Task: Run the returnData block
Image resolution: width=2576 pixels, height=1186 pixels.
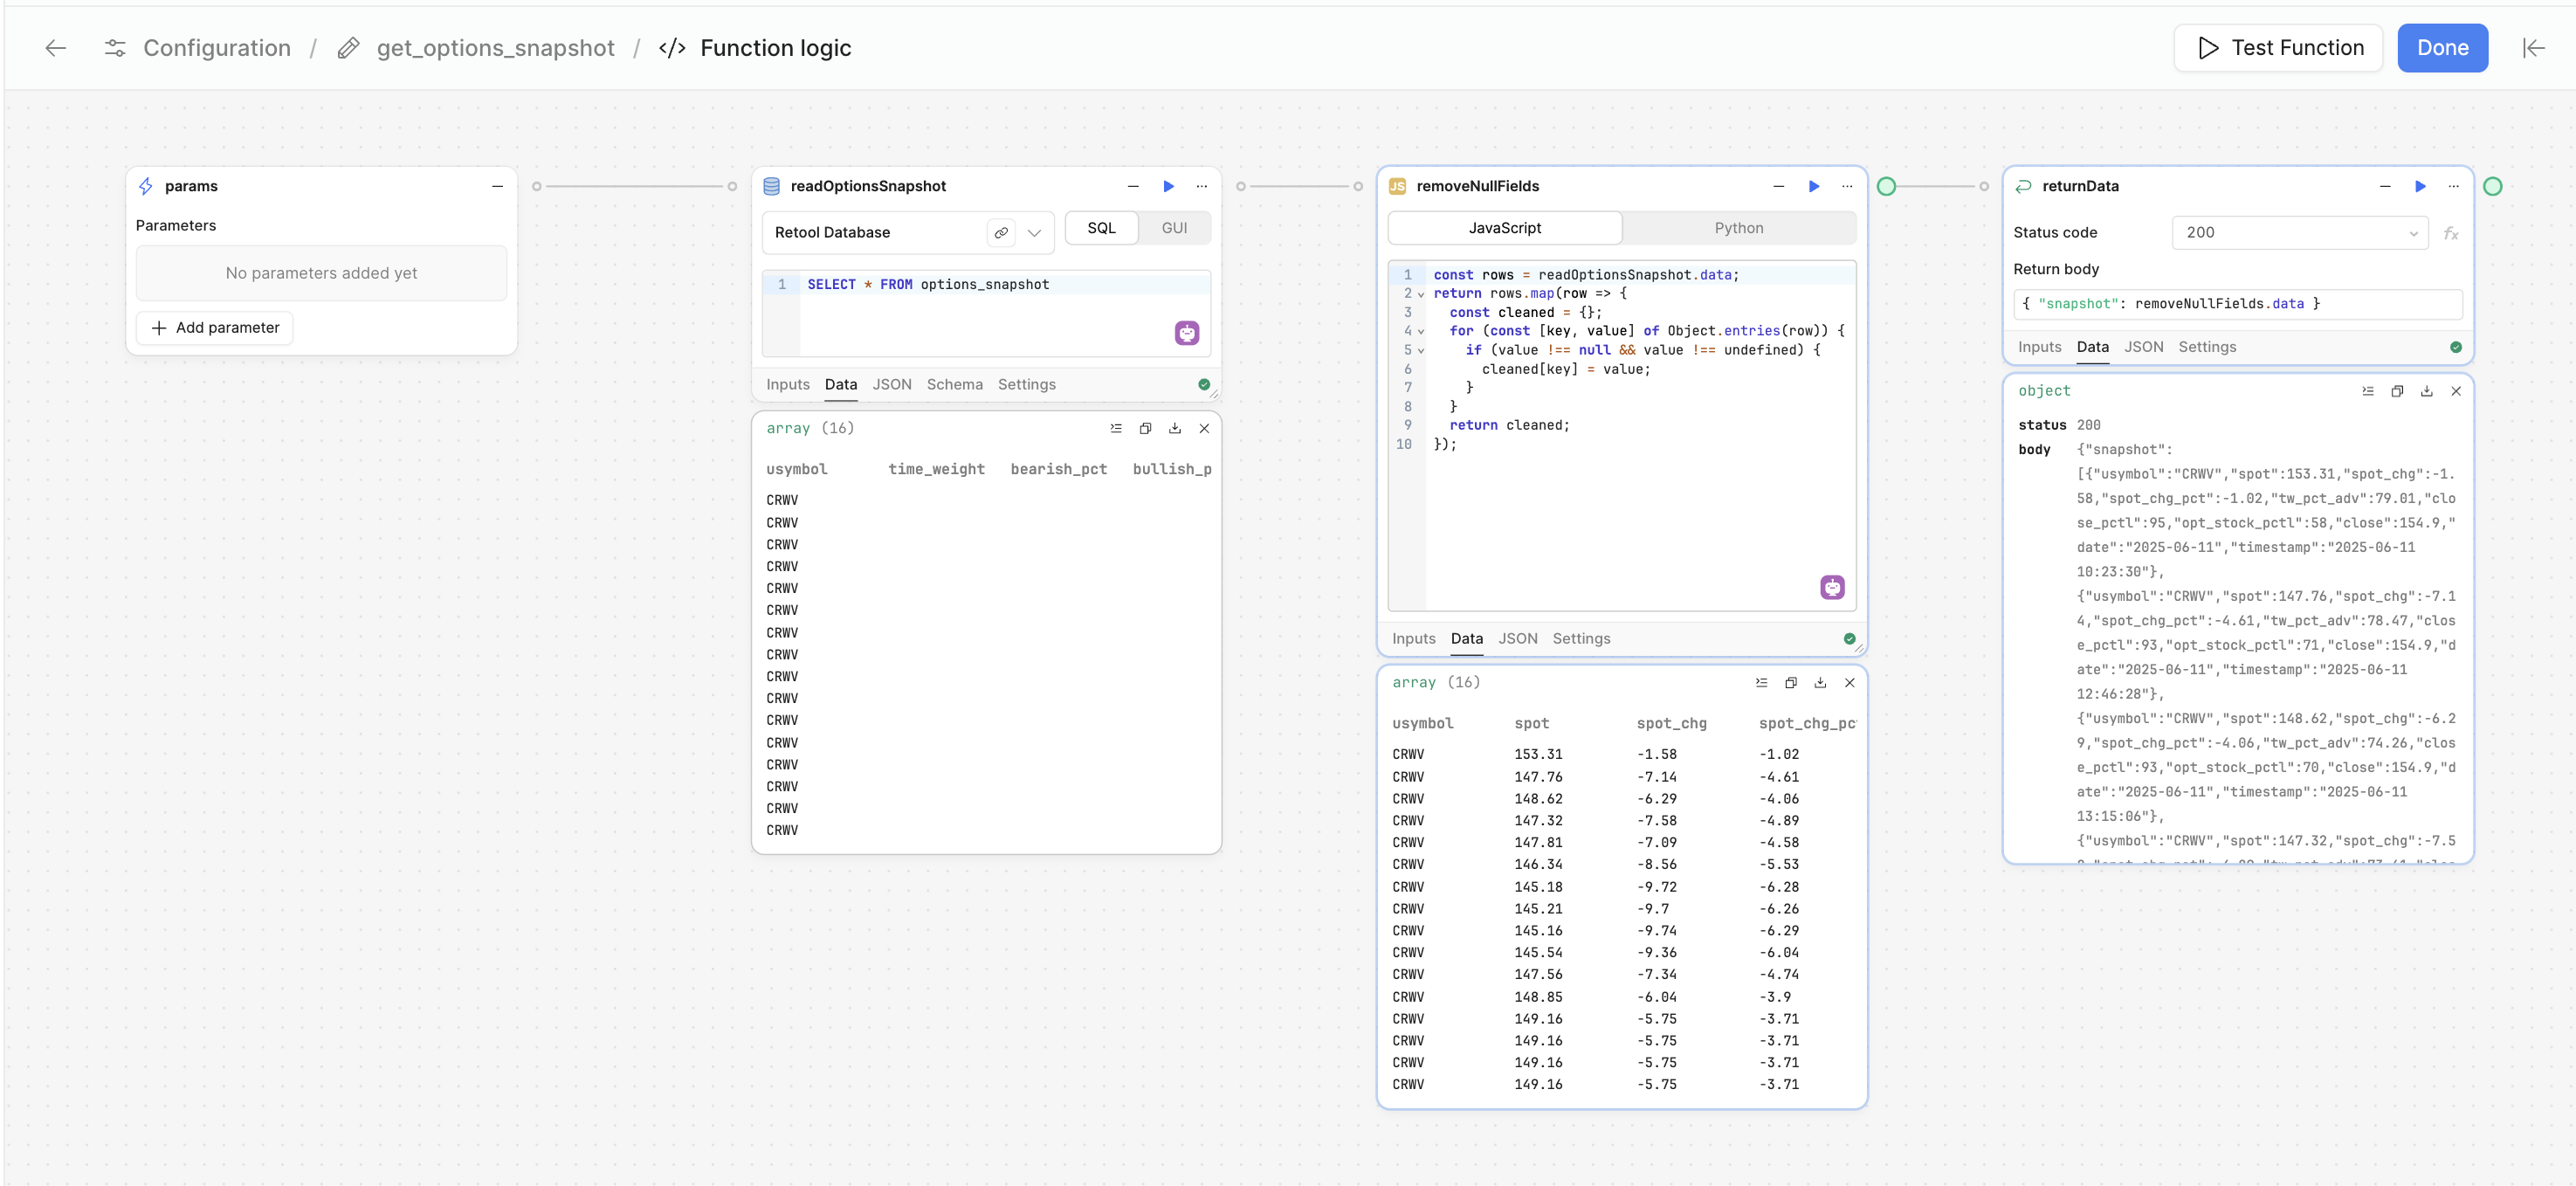Action: (2419, 186)
